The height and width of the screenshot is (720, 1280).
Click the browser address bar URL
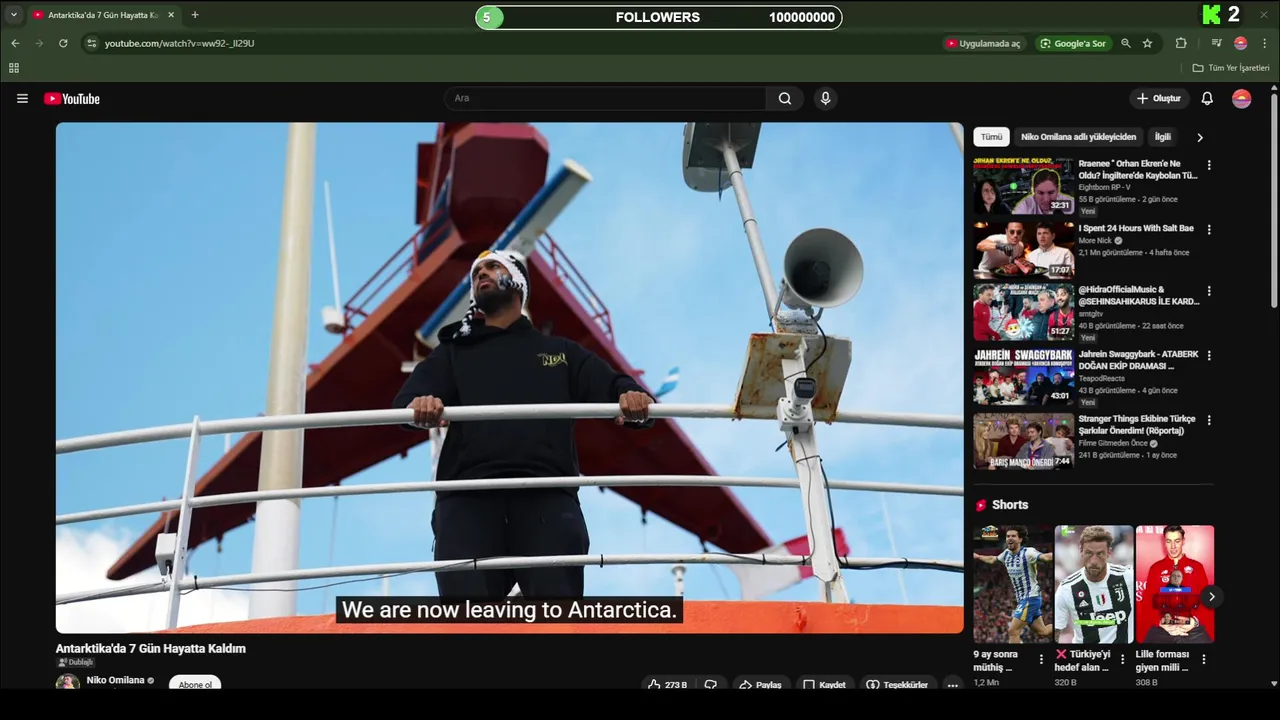click(180, 43)
